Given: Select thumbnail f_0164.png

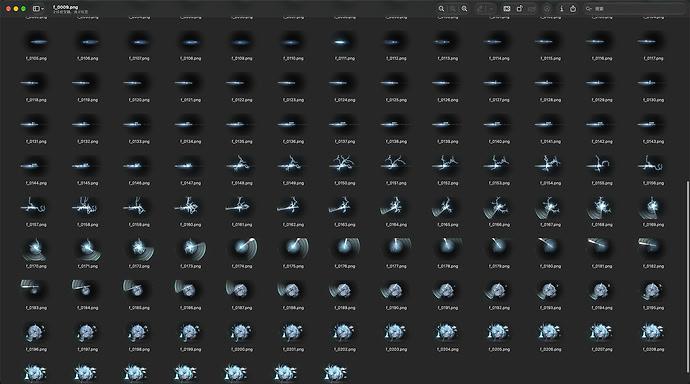Looking at the screenshot, I should tap(396, 208).
